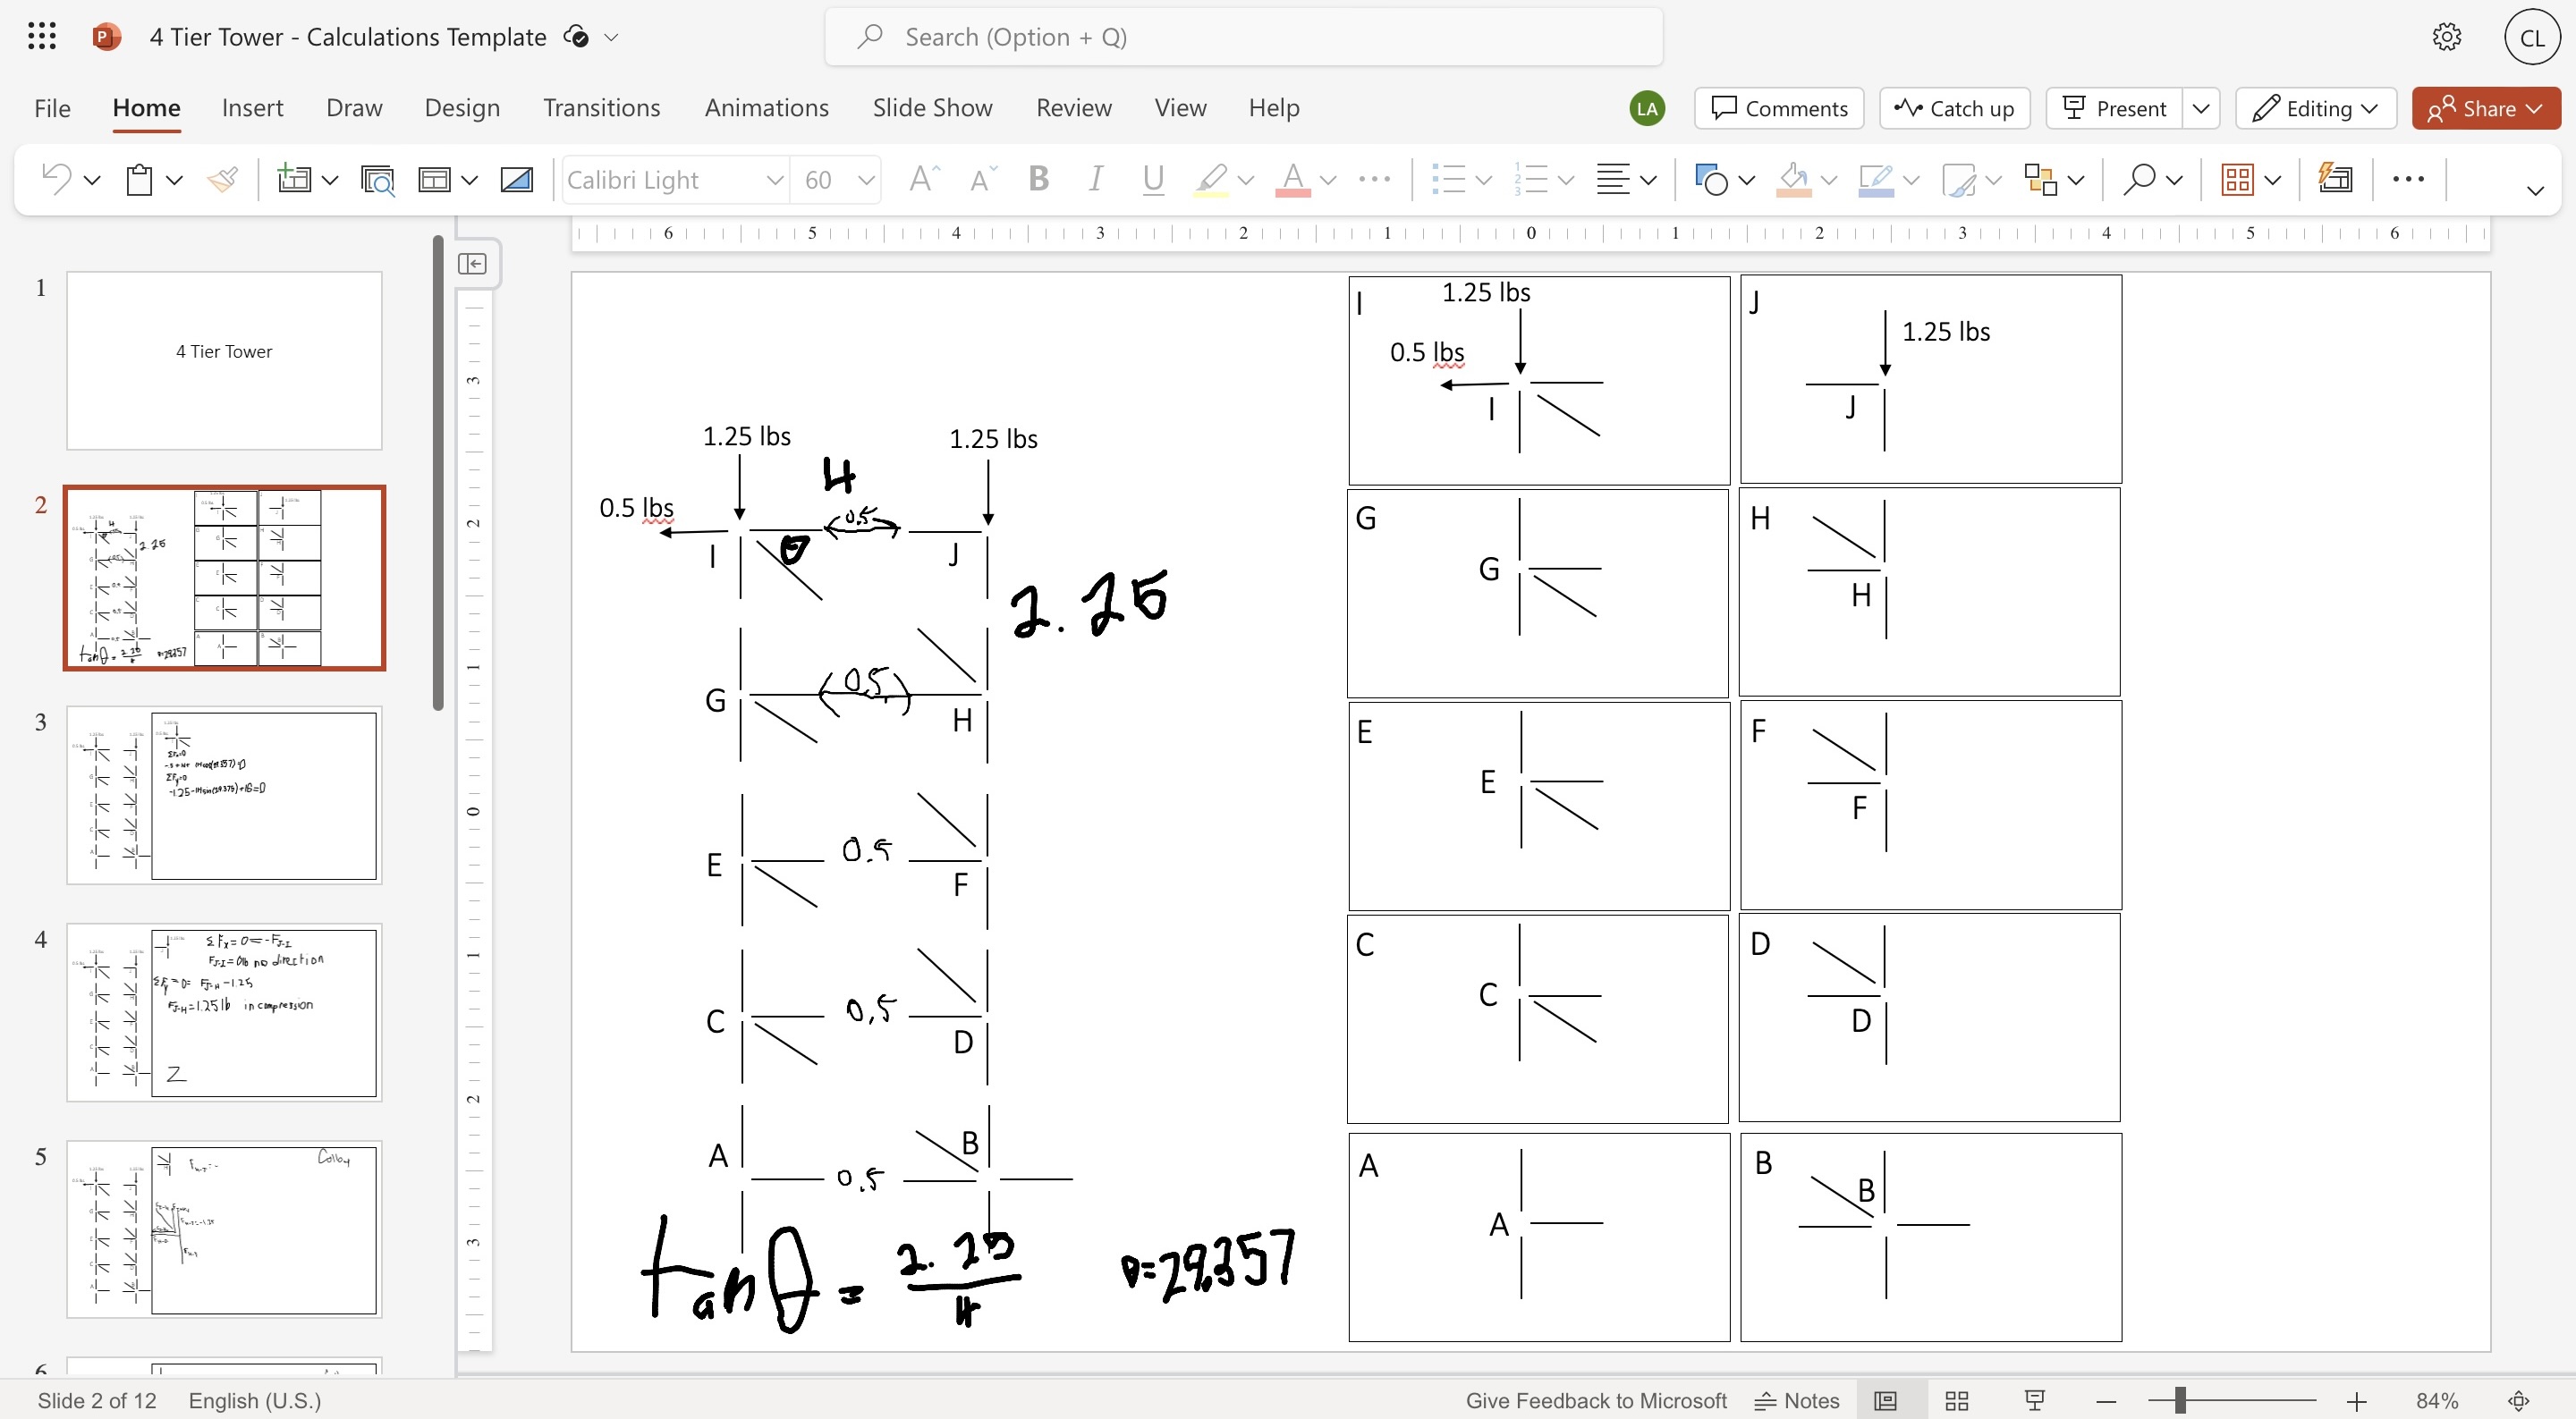Apply underline to selected text
2576x1419 pixels.
pyautogui.click(x=1152, y=179)
